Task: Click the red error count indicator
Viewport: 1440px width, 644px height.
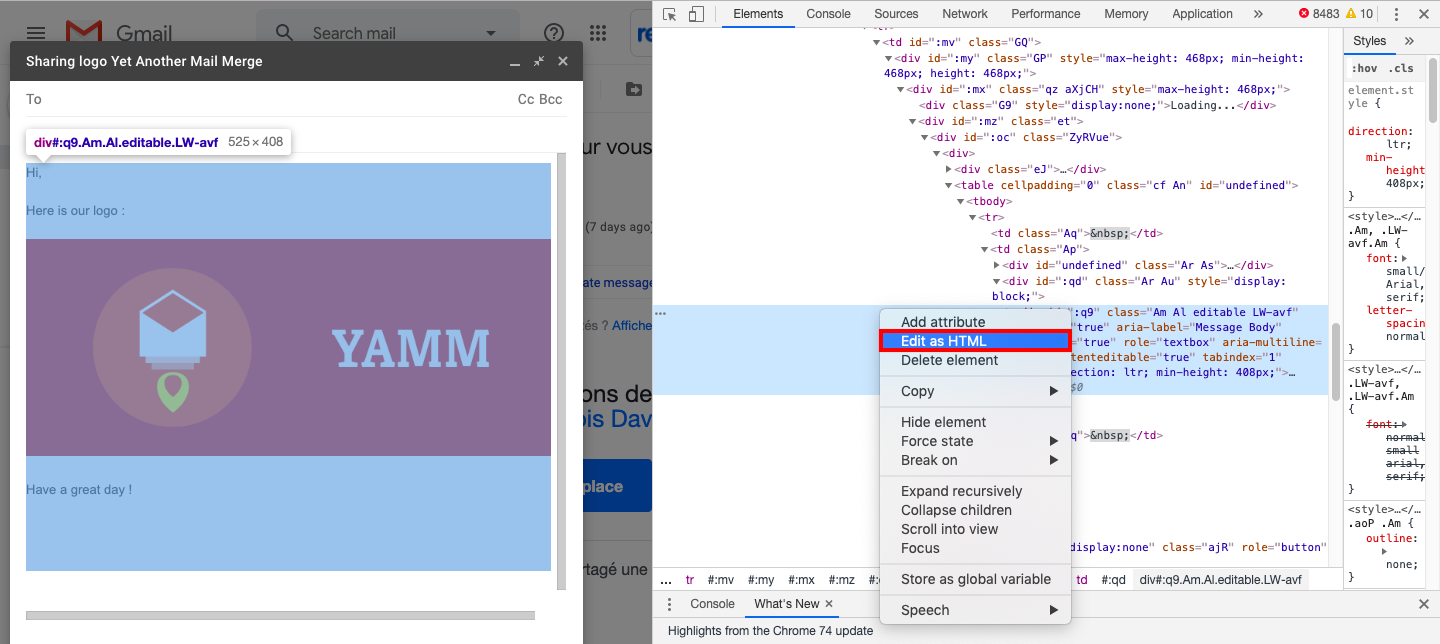Action: click(x=1318, y=14)
